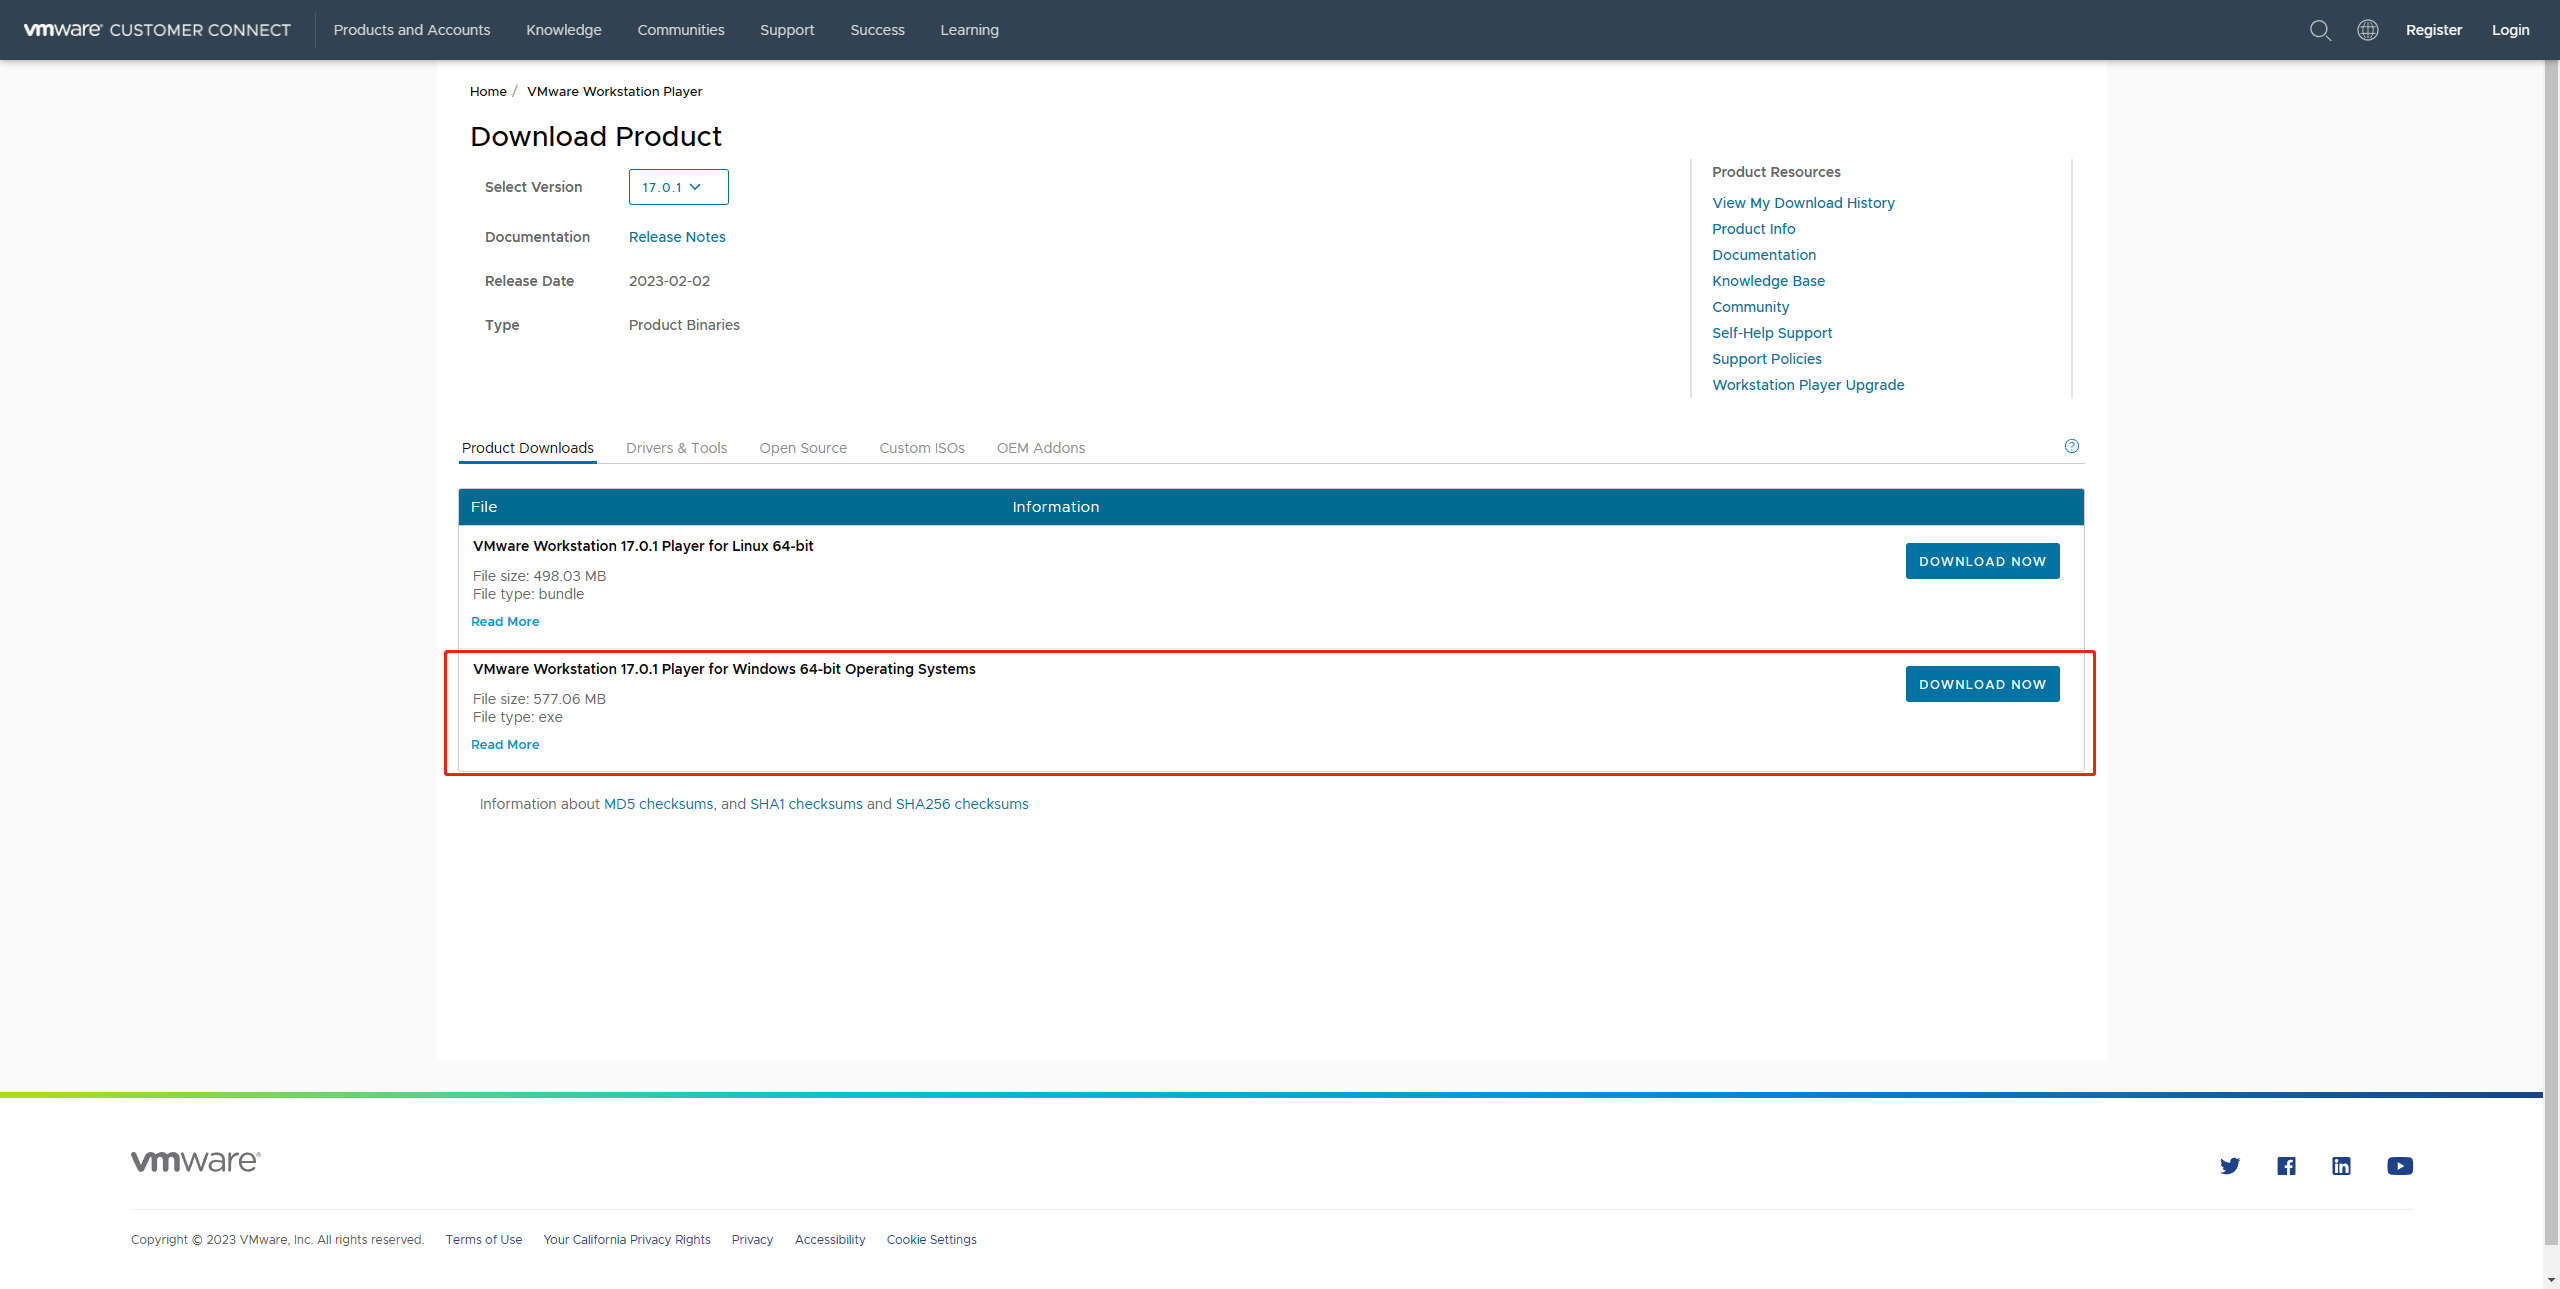Expand the 17.0.1 version dropdown
Screen dimensions: 2560x1289
coord(679,187)
